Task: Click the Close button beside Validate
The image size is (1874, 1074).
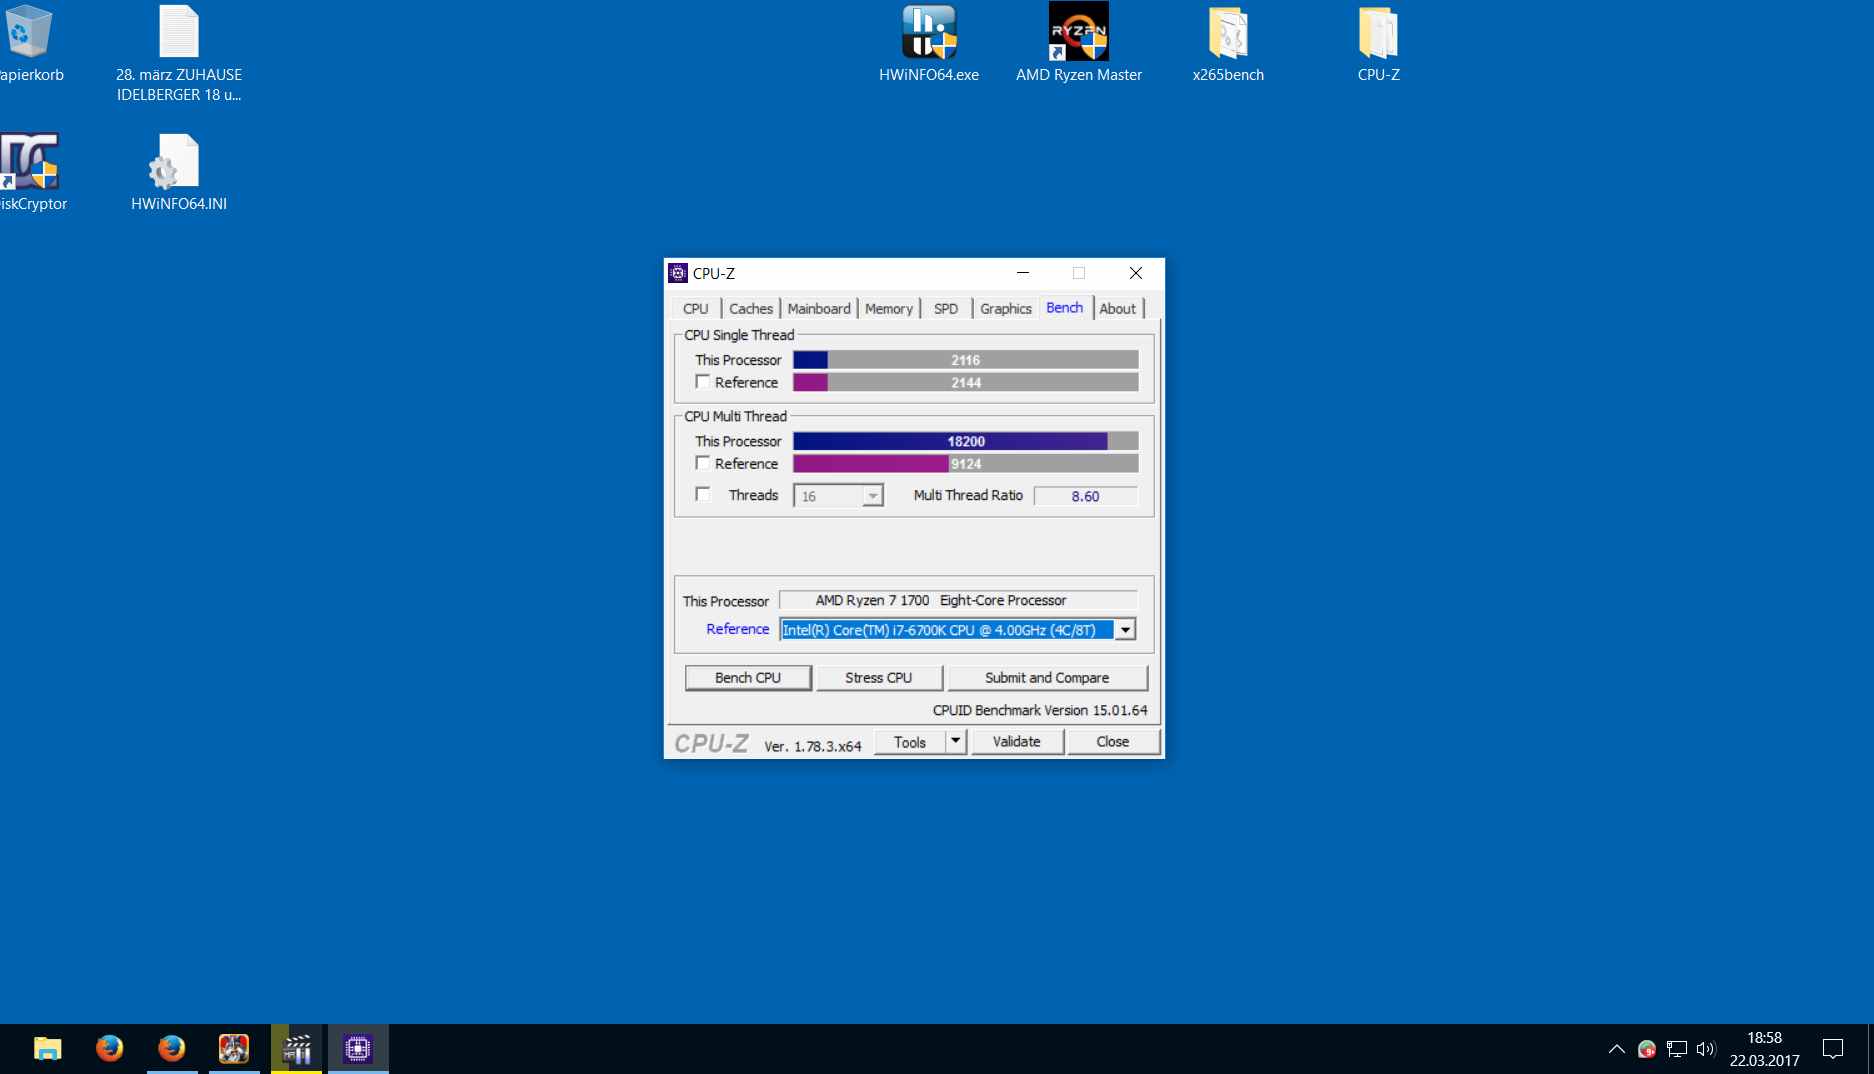Action: pyautogui.click(x=1113, y=741)
